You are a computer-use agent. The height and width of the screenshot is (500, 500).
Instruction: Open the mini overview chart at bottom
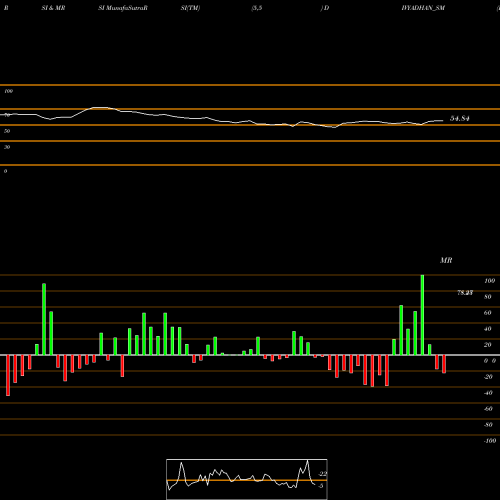(x=247, y=479)
